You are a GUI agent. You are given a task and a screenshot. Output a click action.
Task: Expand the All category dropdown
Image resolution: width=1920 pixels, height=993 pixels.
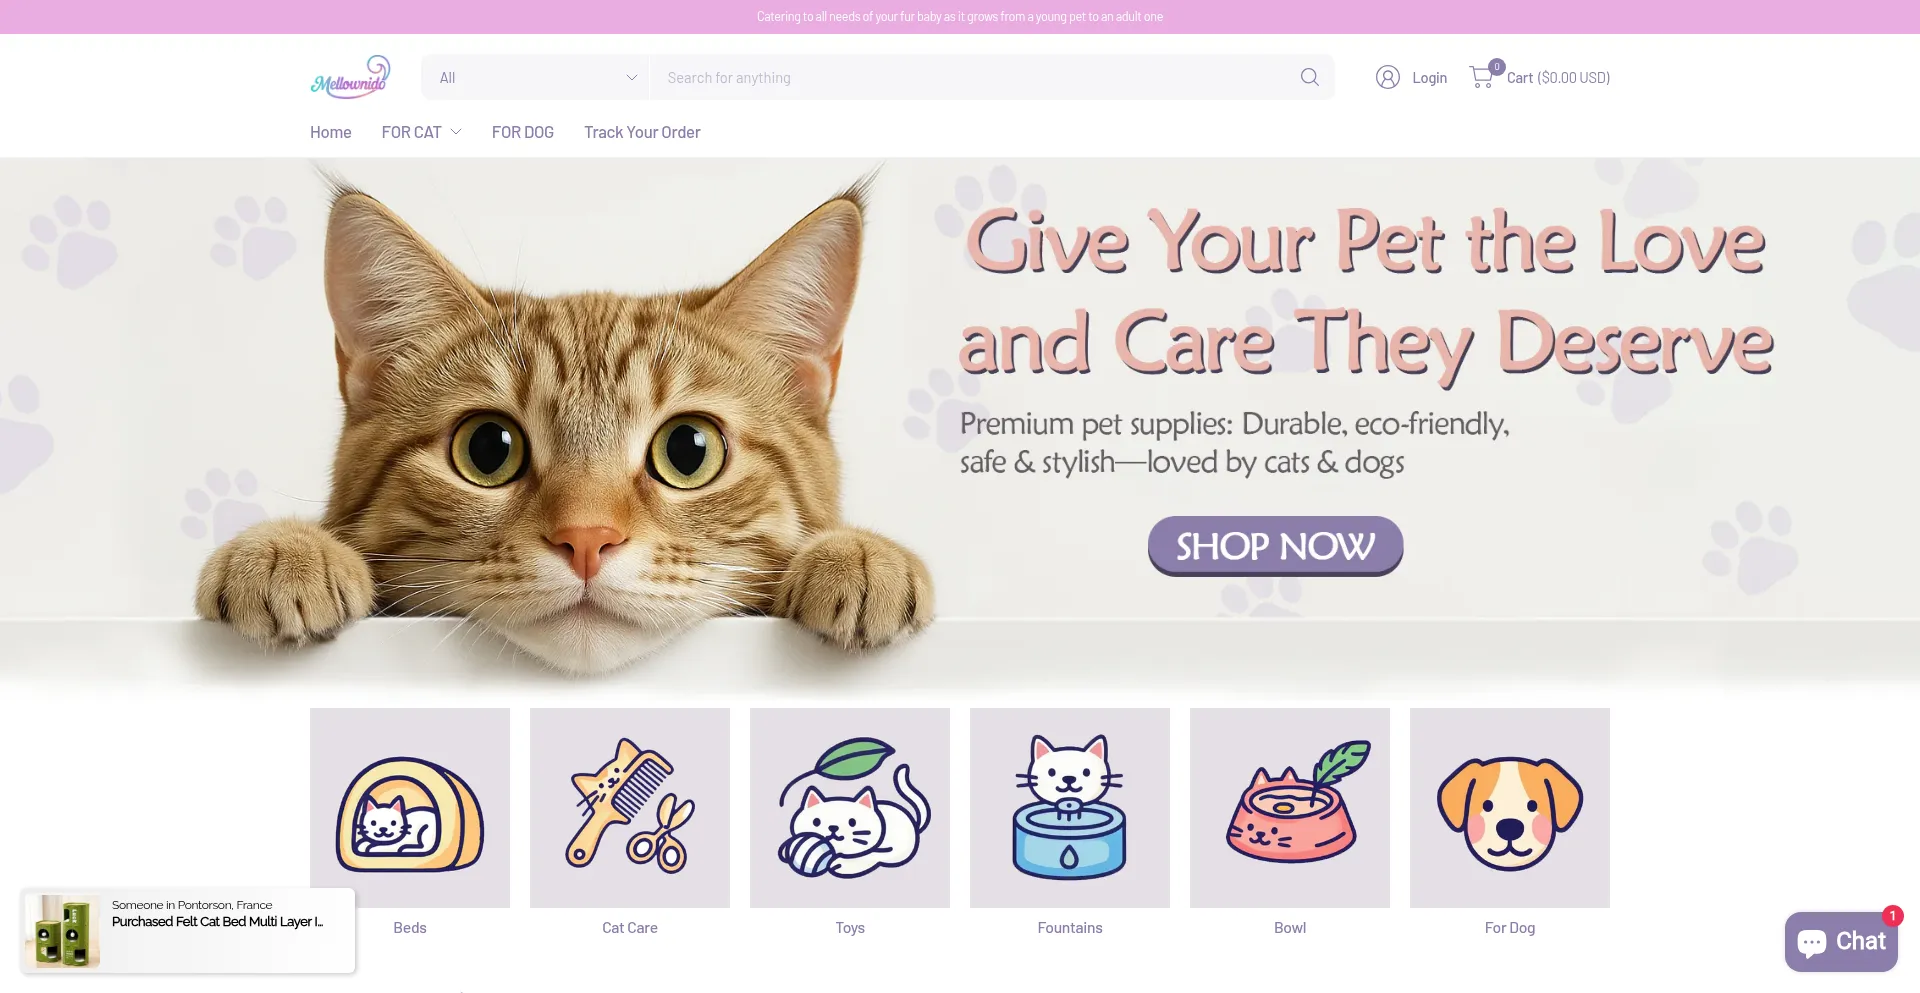point(537,77)
